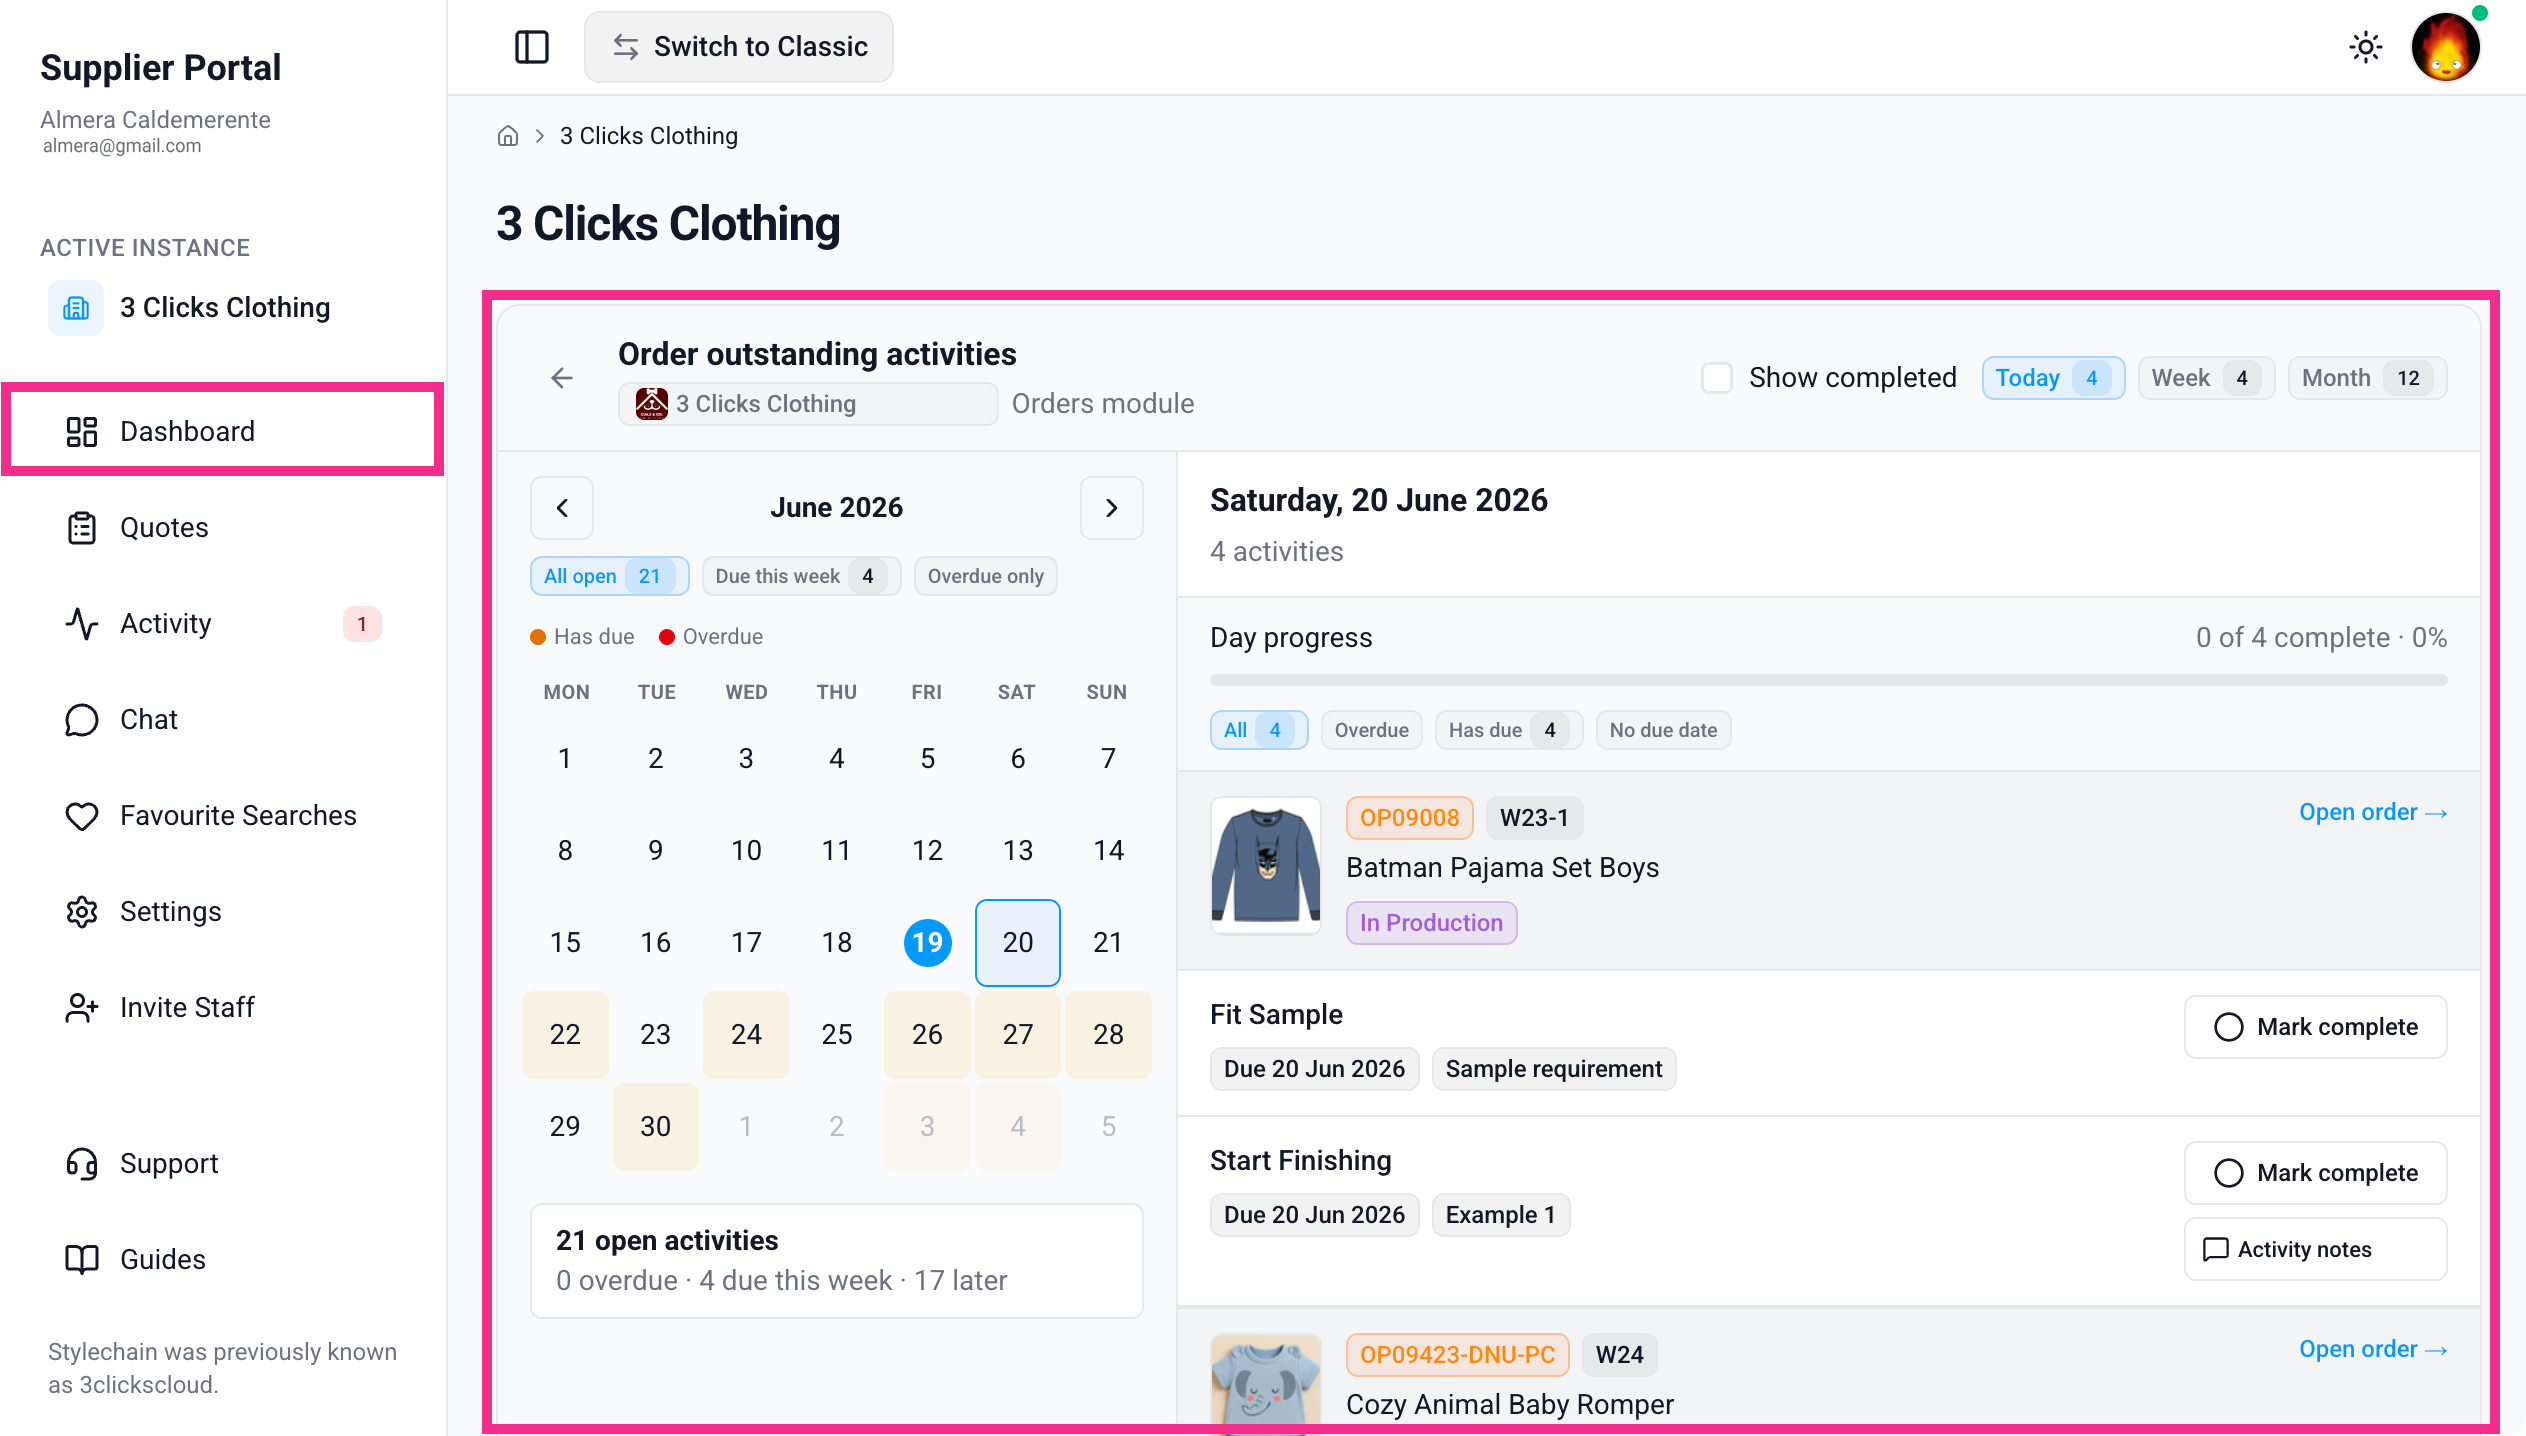Select calendar day 26 of June
The image size is (2526, 1436).
tap(927, 1034)
